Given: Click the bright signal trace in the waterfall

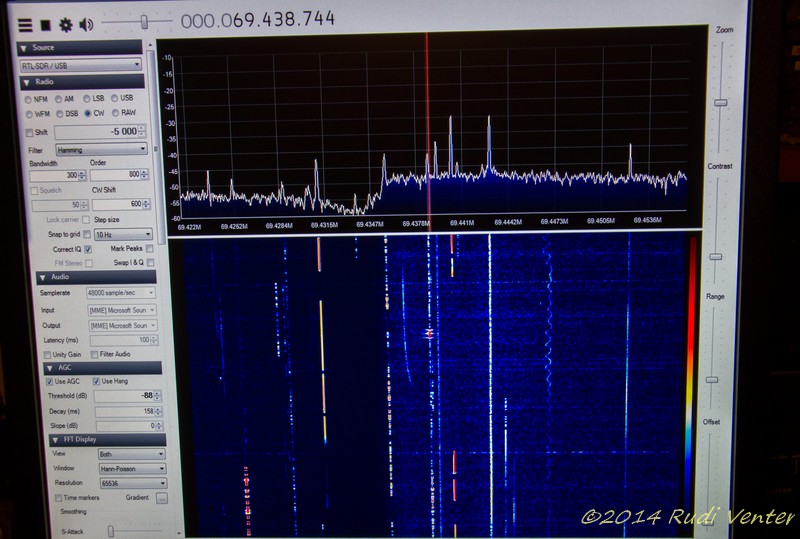Looking at the screenshot, I should click(490, 383).
